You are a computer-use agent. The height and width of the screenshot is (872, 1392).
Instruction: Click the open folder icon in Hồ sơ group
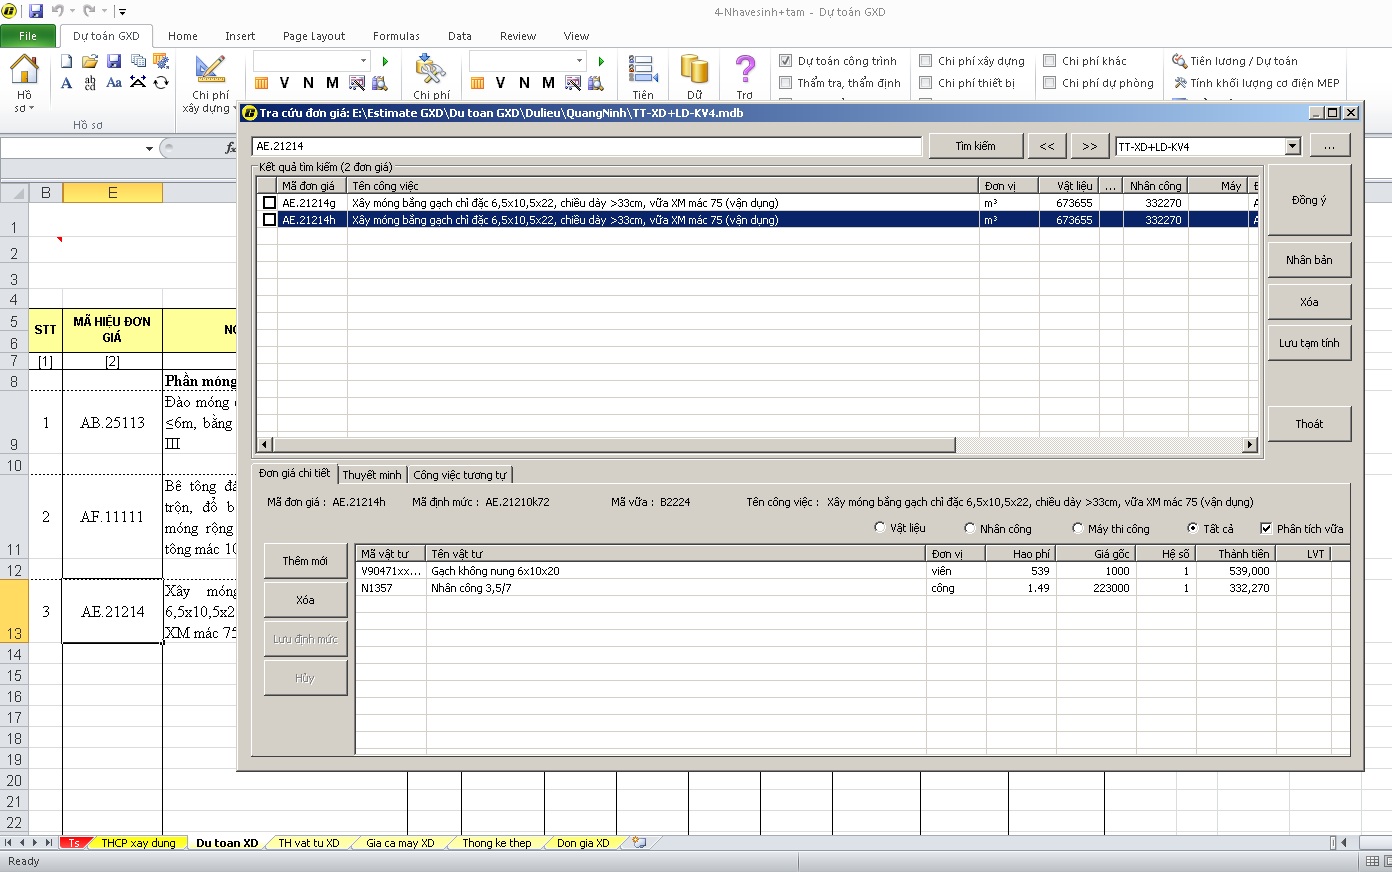pyautogui.click(x=90, y=61)
